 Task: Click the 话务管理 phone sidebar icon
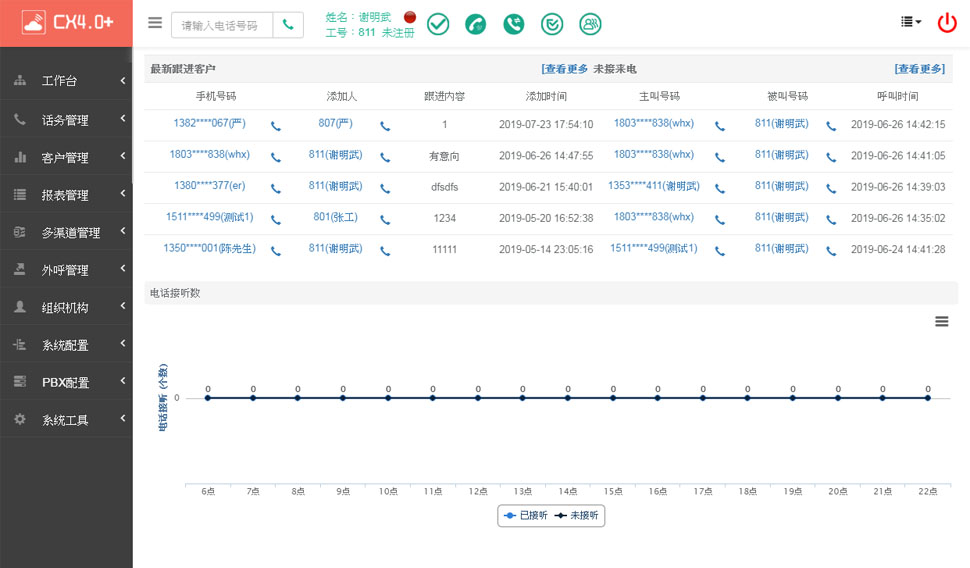tap(20, 119)
